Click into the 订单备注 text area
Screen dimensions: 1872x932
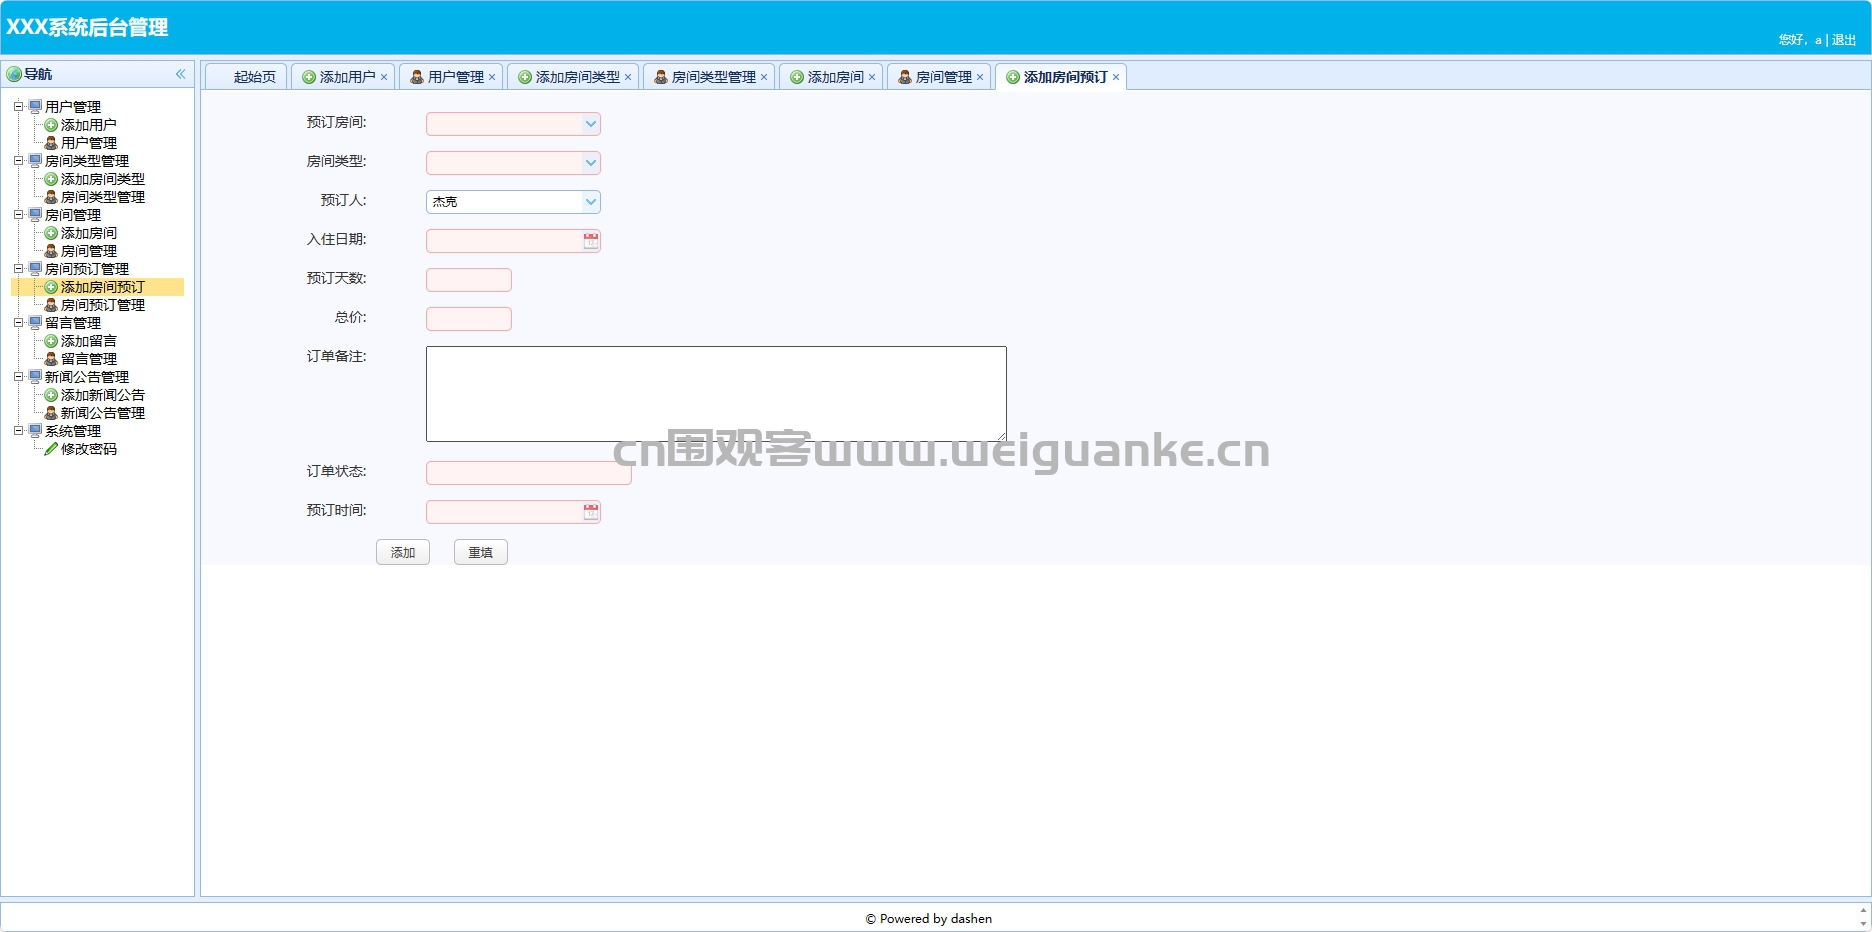click(x=716, y=394)
